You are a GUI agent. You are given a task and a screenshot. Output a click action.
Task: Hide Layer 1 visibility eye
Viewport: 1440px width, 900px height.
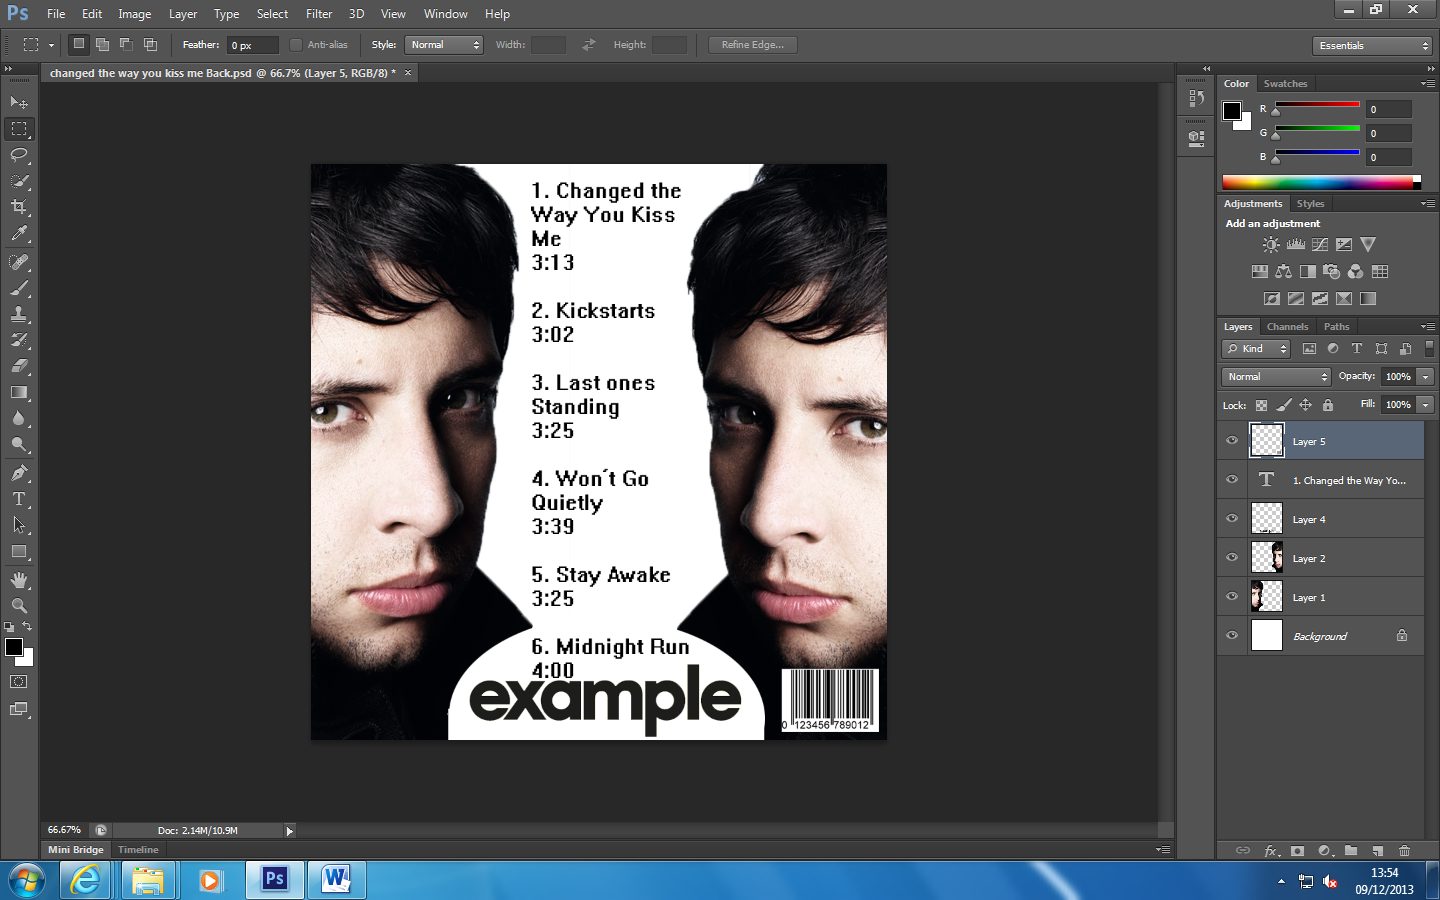coord(1232,596)
